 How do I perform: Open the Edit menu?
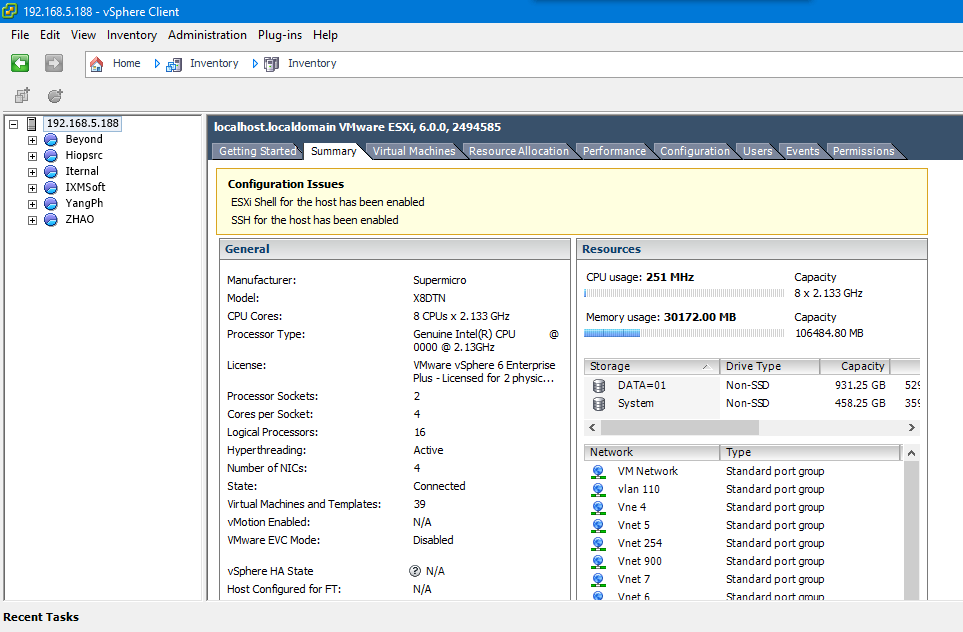(50, 35)
